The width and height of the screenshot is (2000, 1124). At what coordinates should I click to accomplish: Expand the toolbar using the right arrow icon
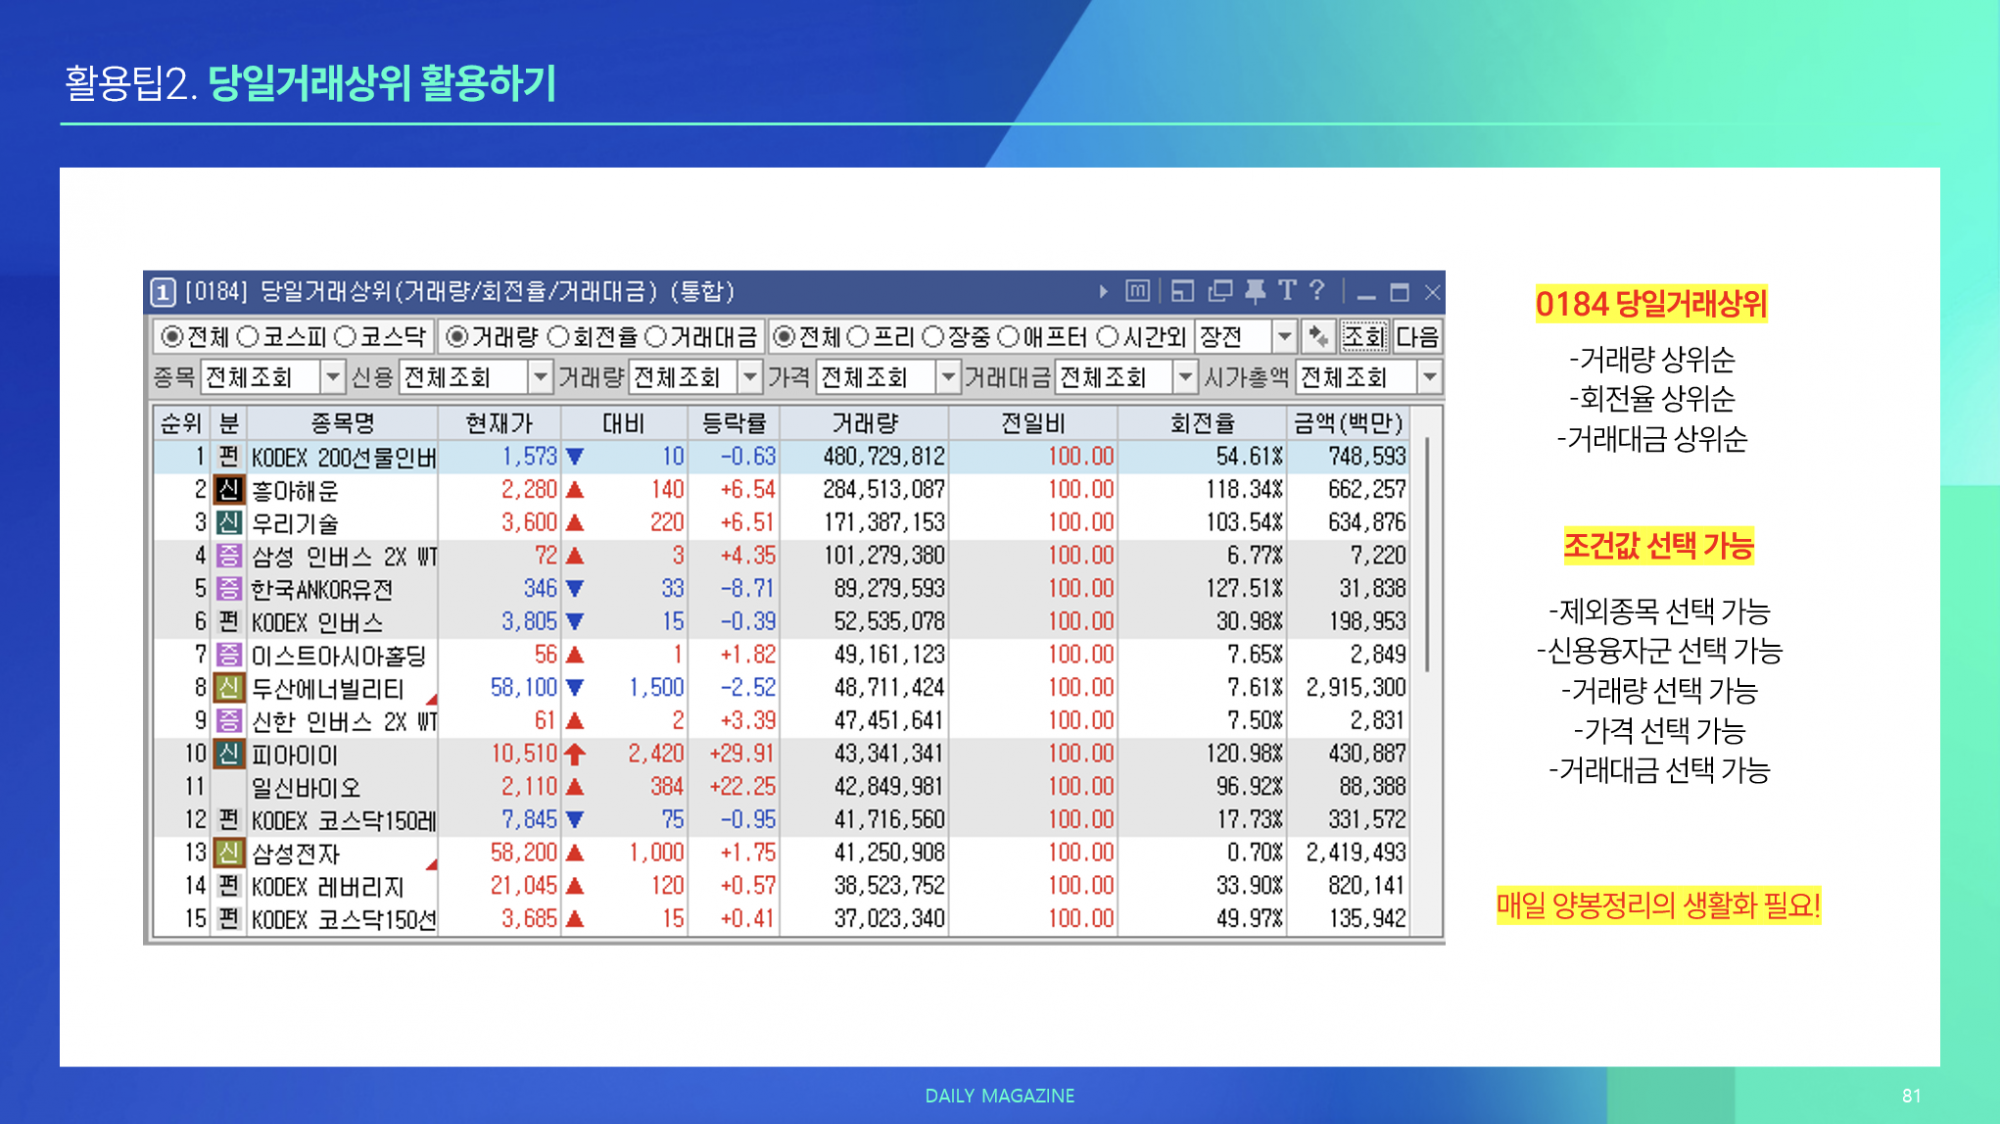click(1105, 292)
